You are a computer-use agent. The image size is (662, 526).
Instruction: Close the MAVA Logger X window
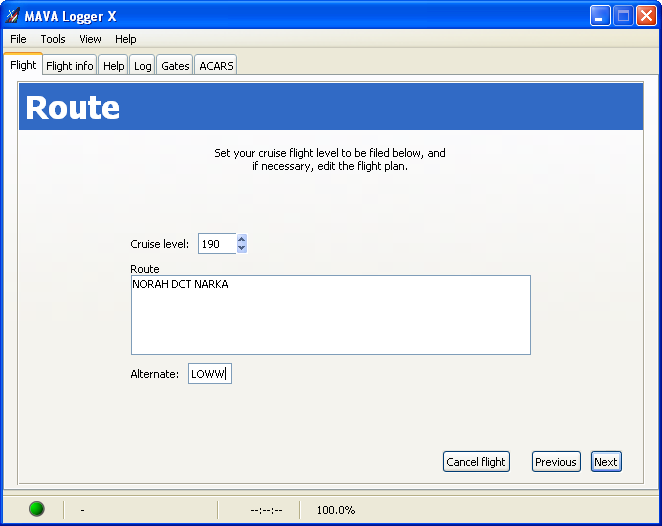click(x=646, y=16)
